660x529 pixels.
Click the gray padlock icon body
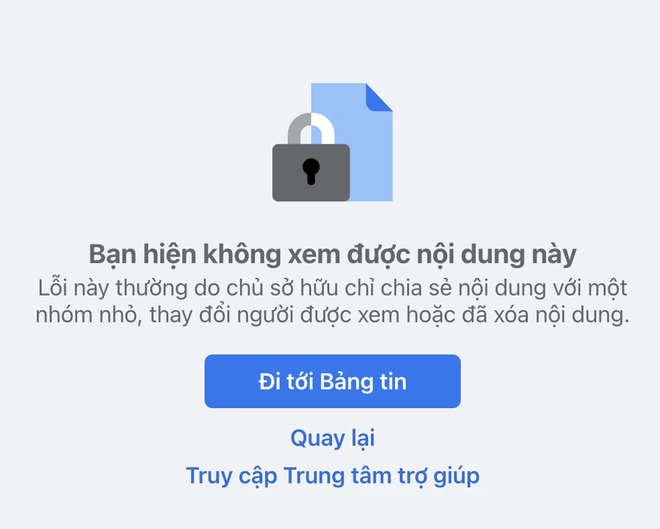[311, 173]
